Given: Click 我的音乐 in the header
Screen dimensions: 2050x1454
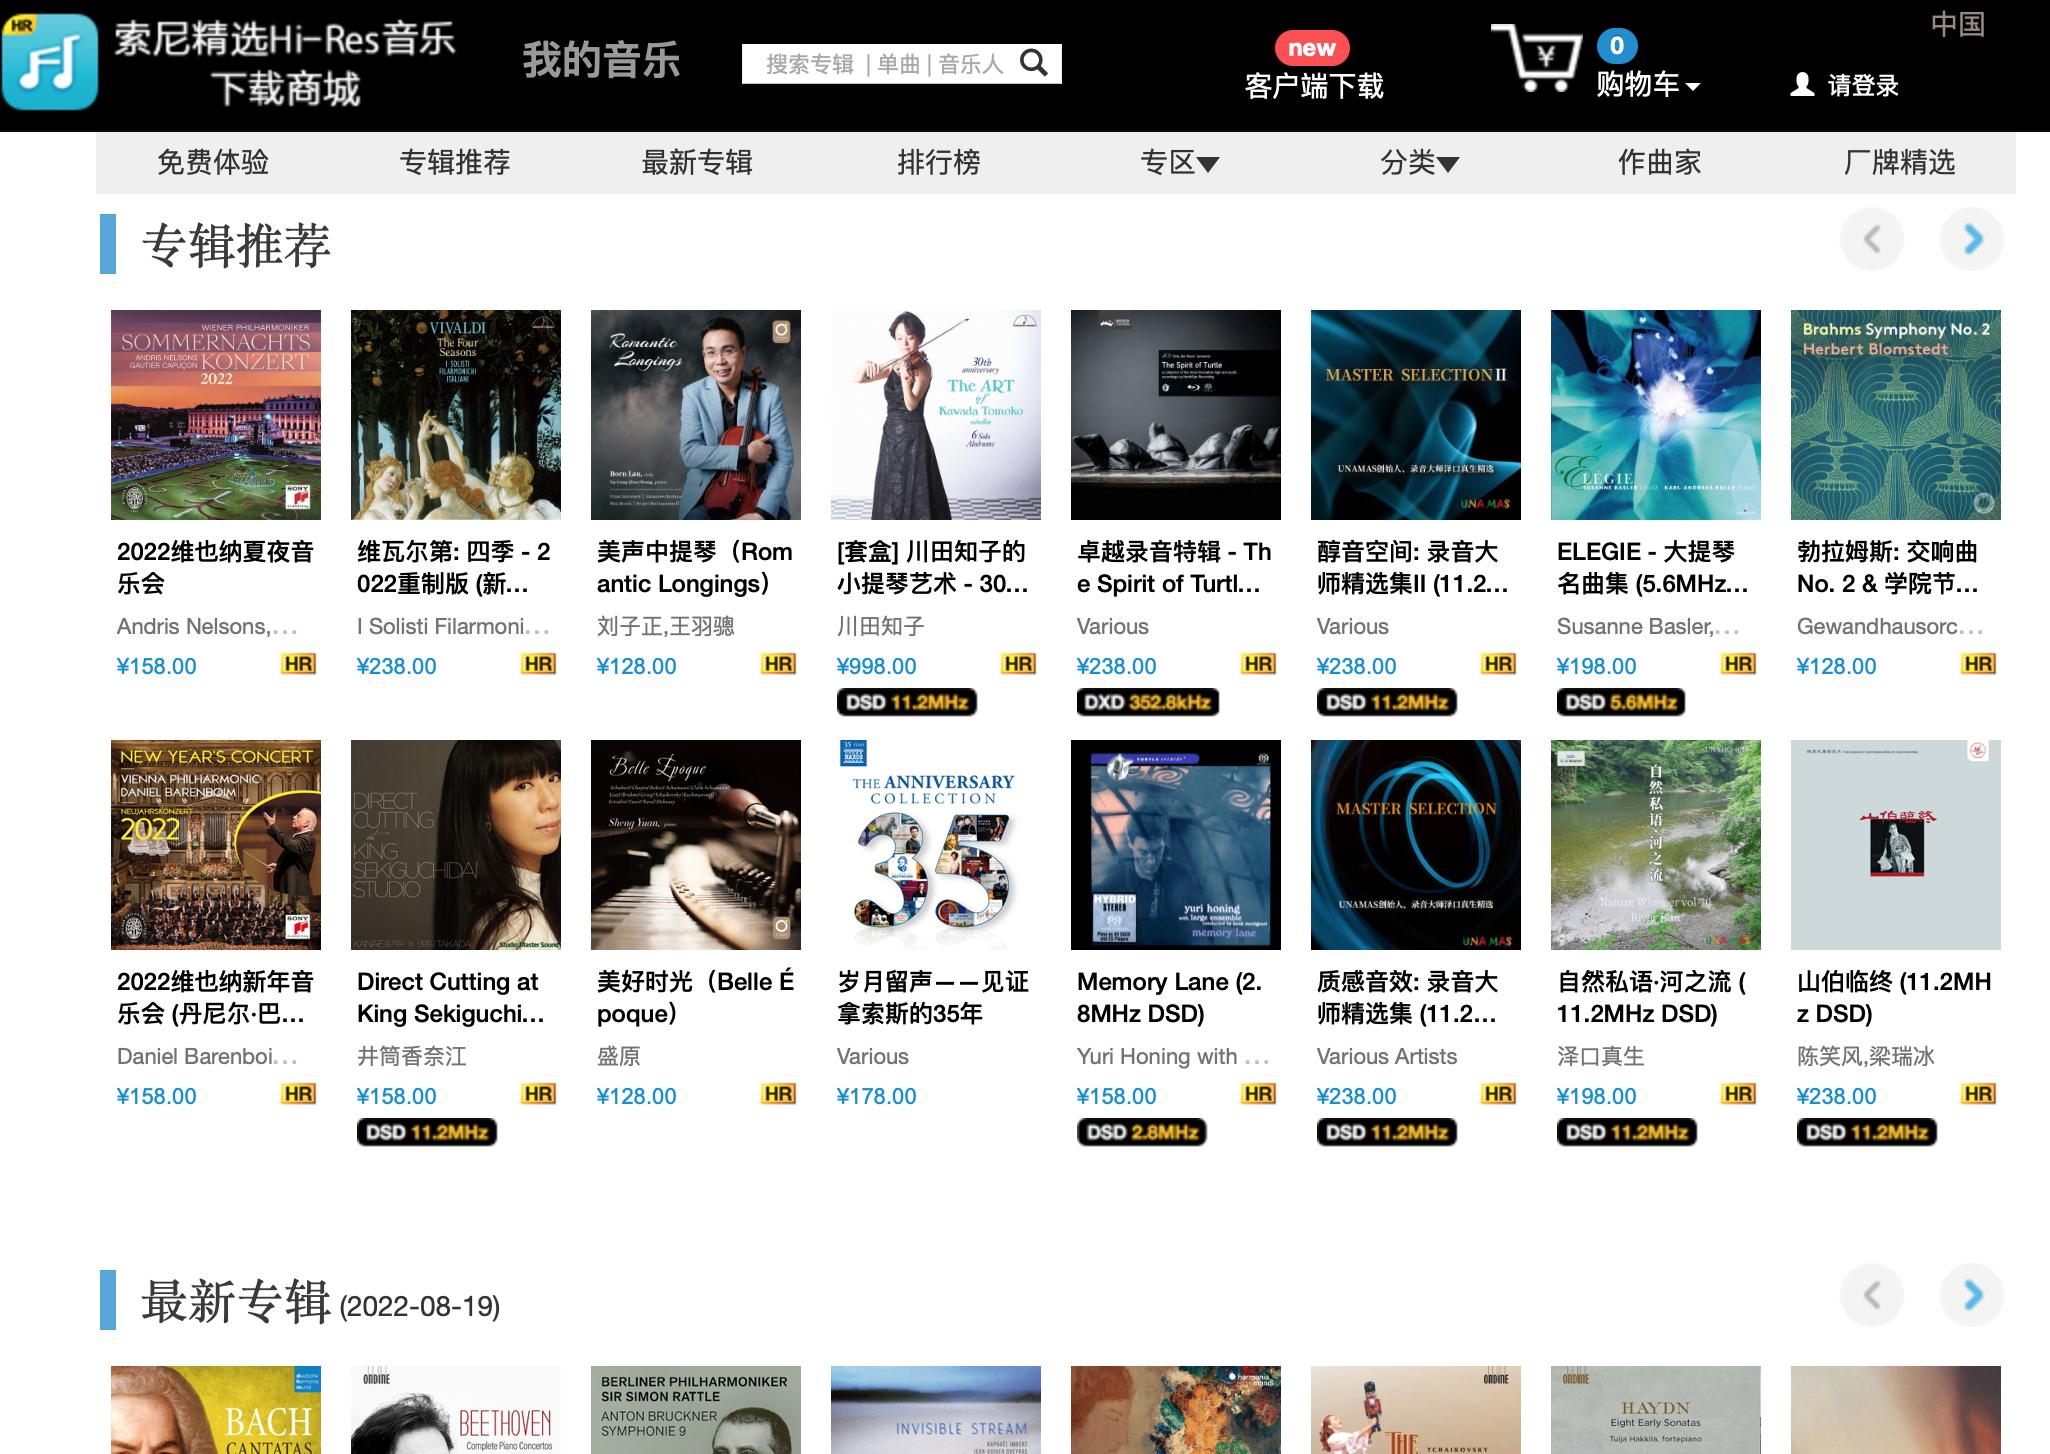Looking at the screenshot, I should [x=601, y=61].
